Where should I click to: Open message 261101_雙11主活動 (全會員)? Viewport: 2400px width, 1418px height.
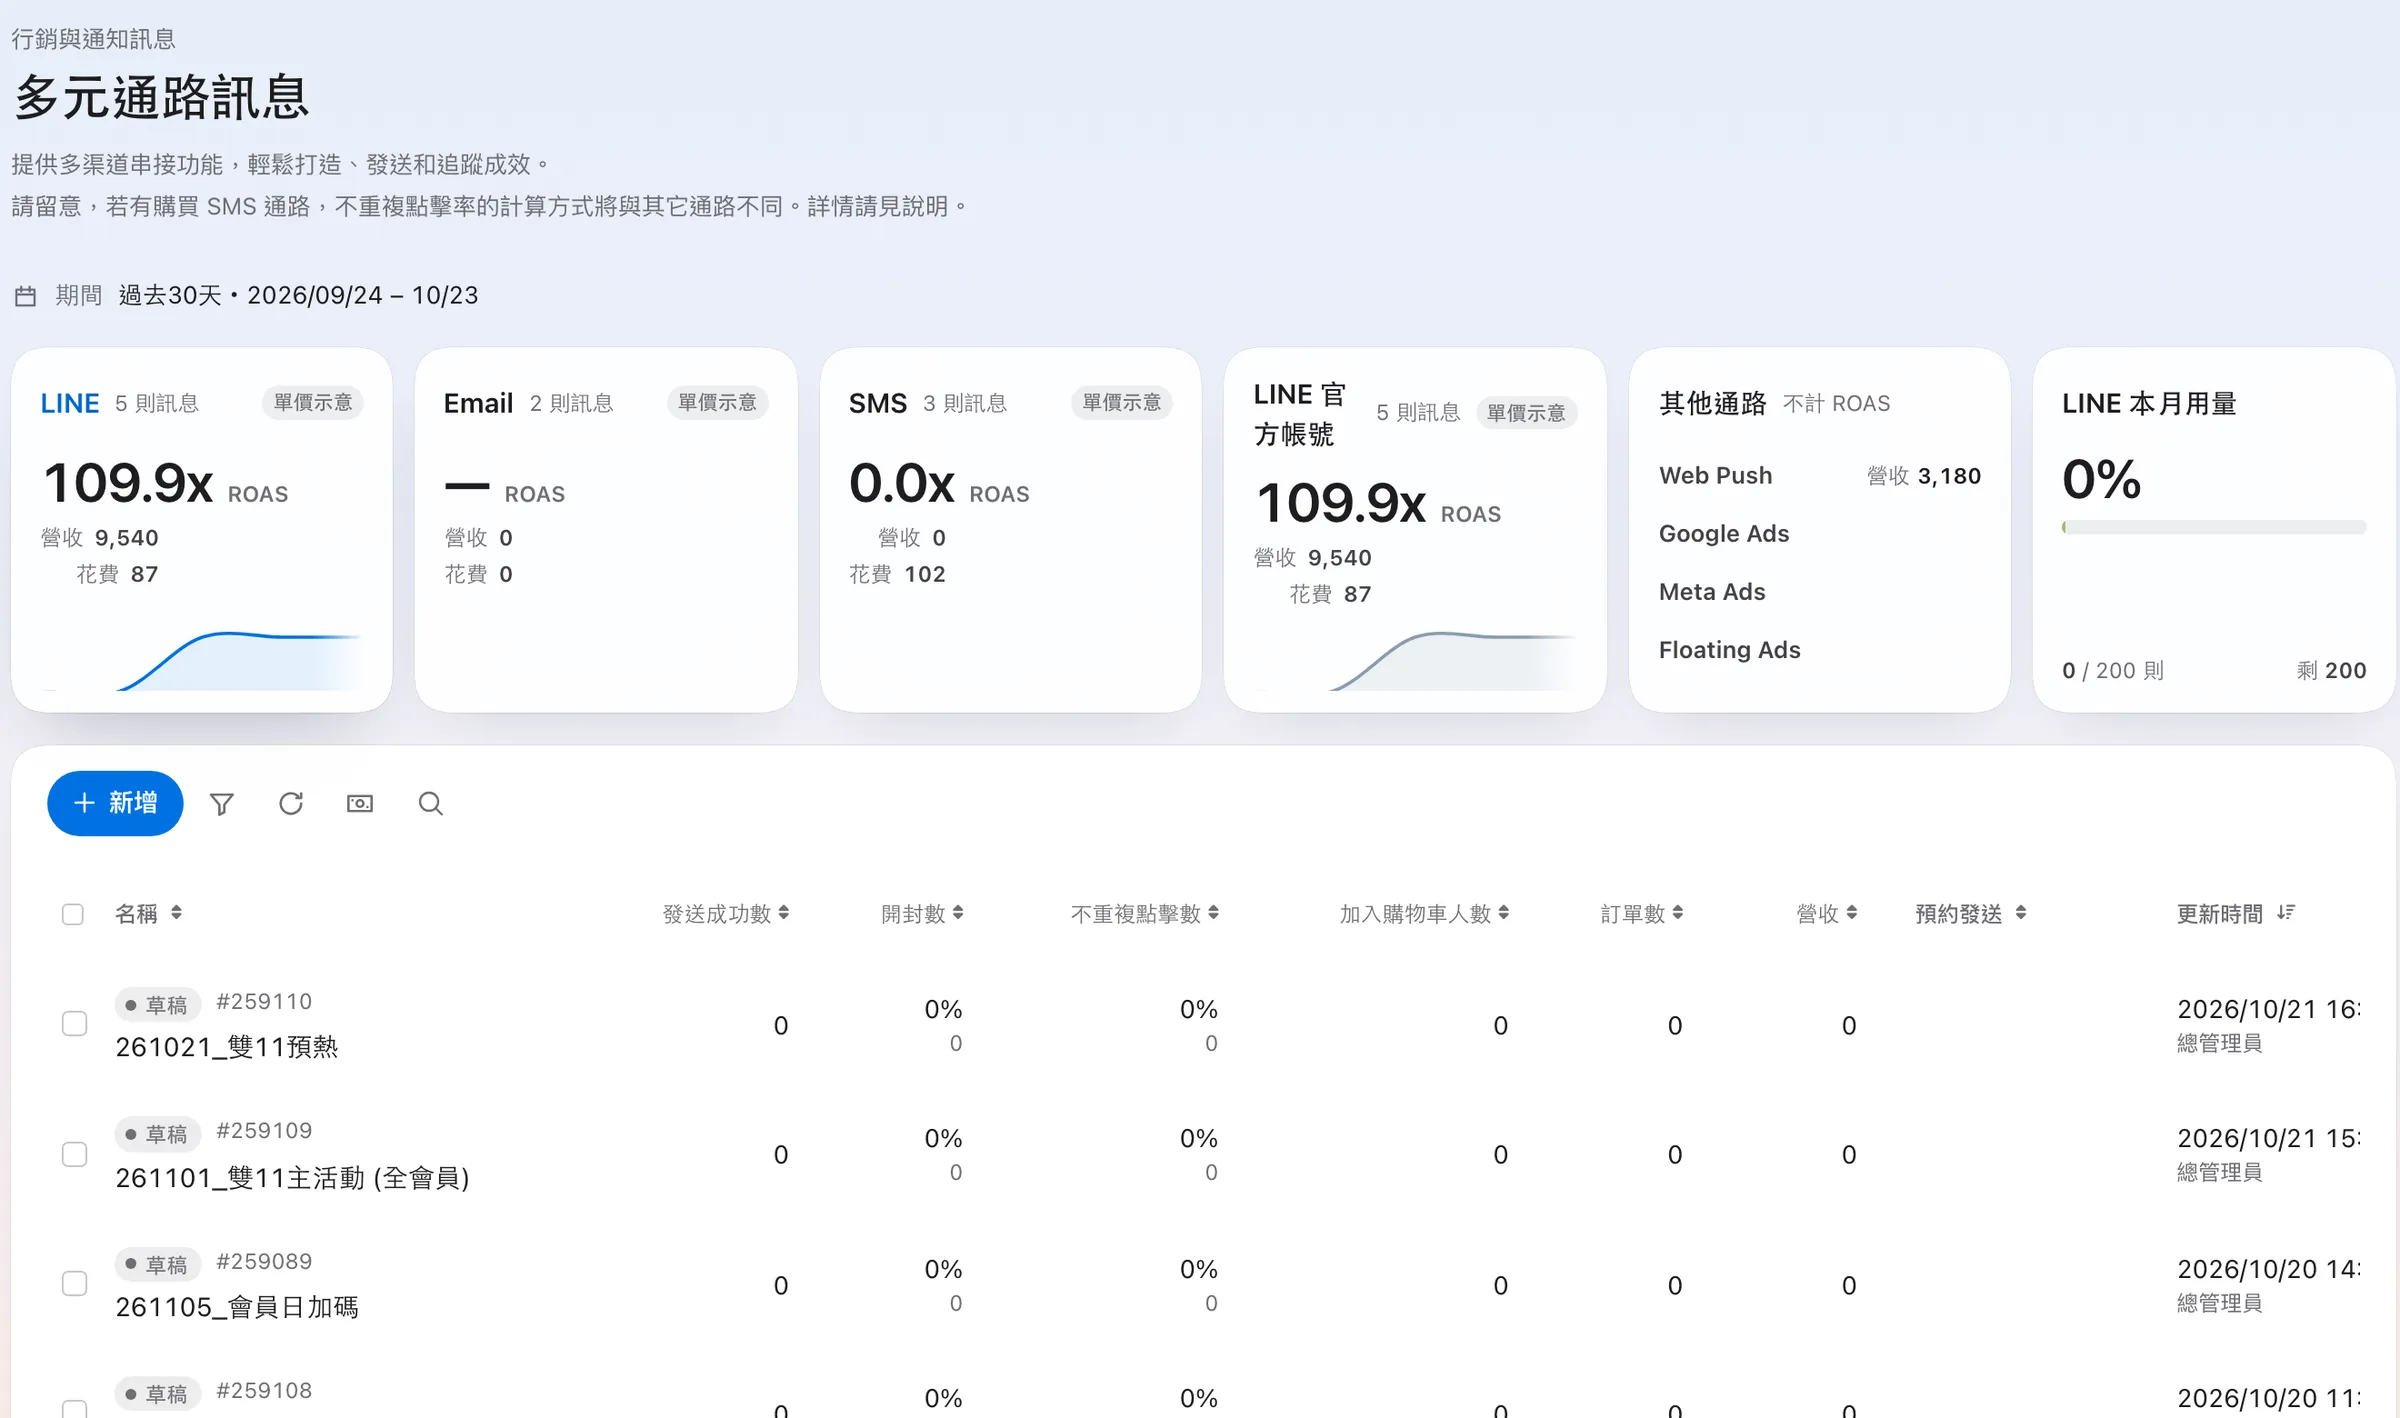292,1178
